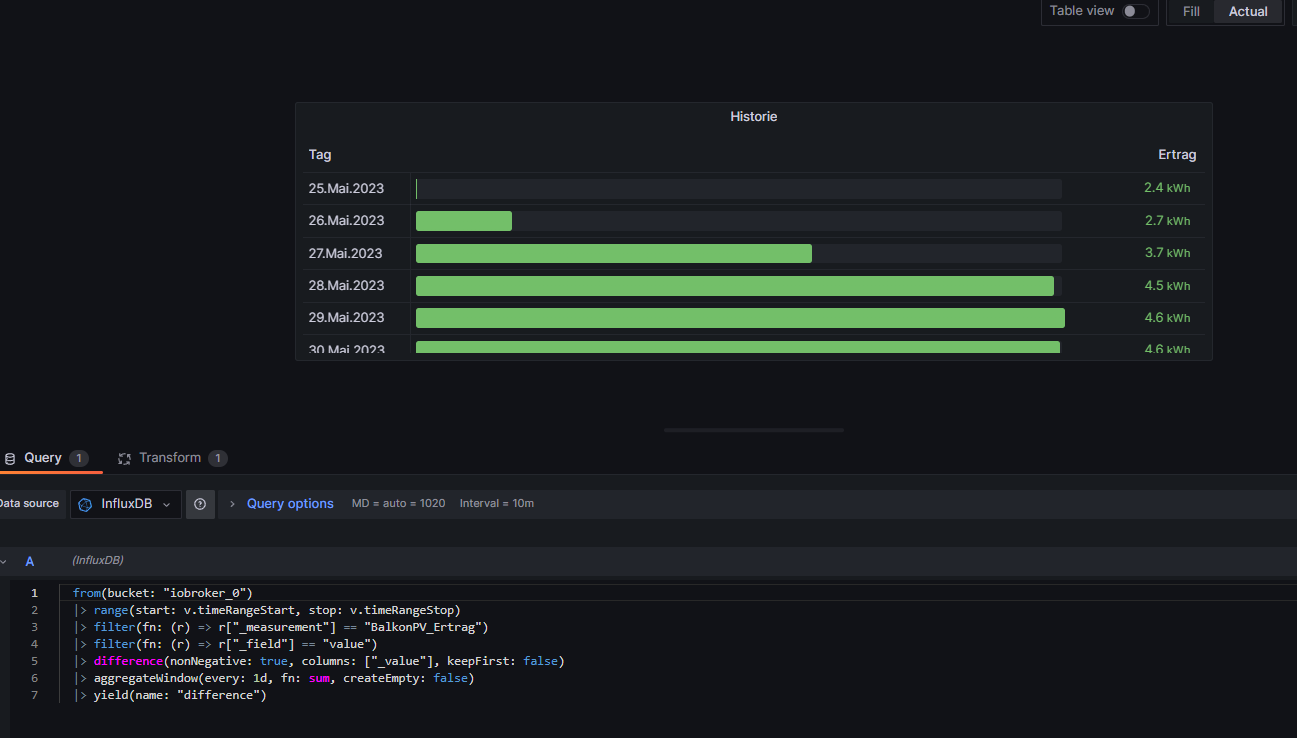The image size is (1297, 738).
Task: Click the range(start) code line
Action: click(x=267, y=610)
